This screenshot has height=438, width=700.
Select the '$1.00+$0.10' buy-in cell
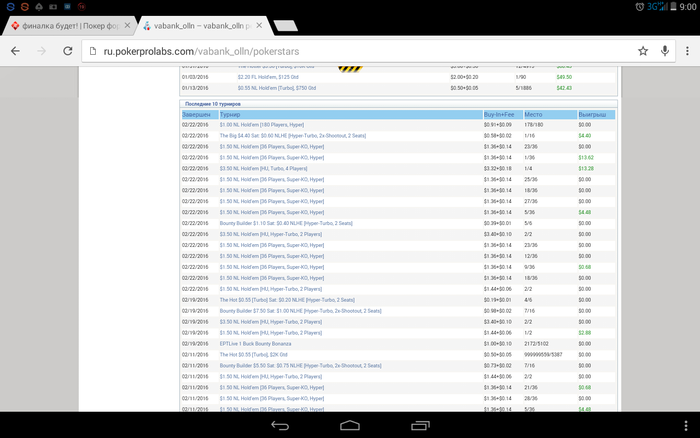498,344
